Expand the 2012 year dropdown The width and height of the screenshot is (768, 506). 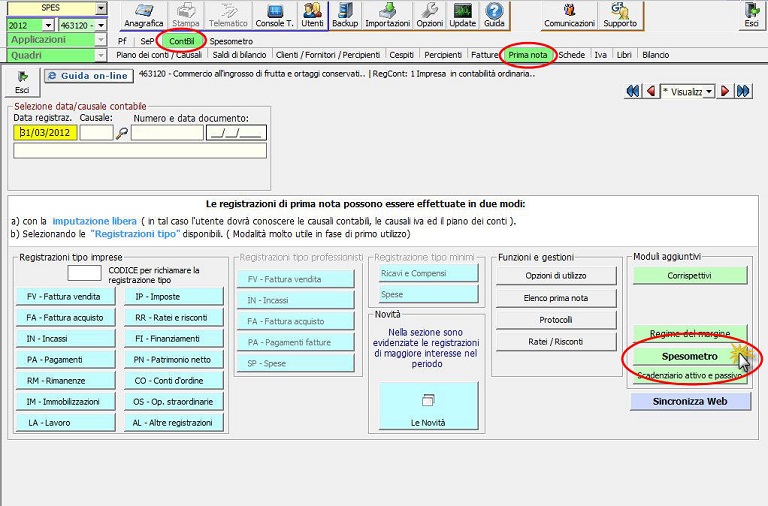pos(48,25)
